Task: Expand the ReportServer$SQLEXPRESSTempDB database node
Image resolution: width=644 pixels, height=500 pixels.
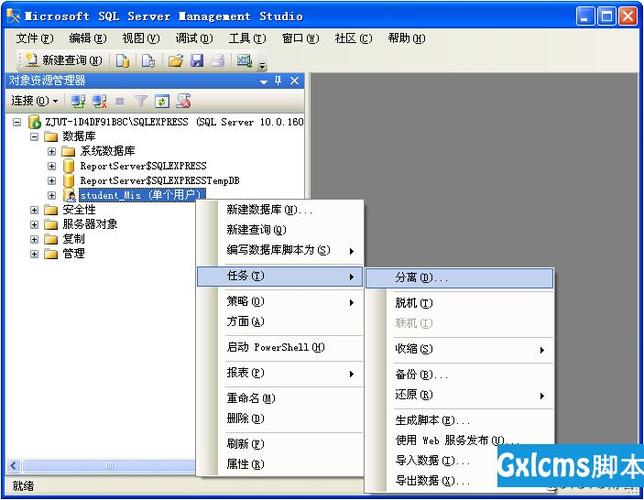Action: tap(52, 180)
